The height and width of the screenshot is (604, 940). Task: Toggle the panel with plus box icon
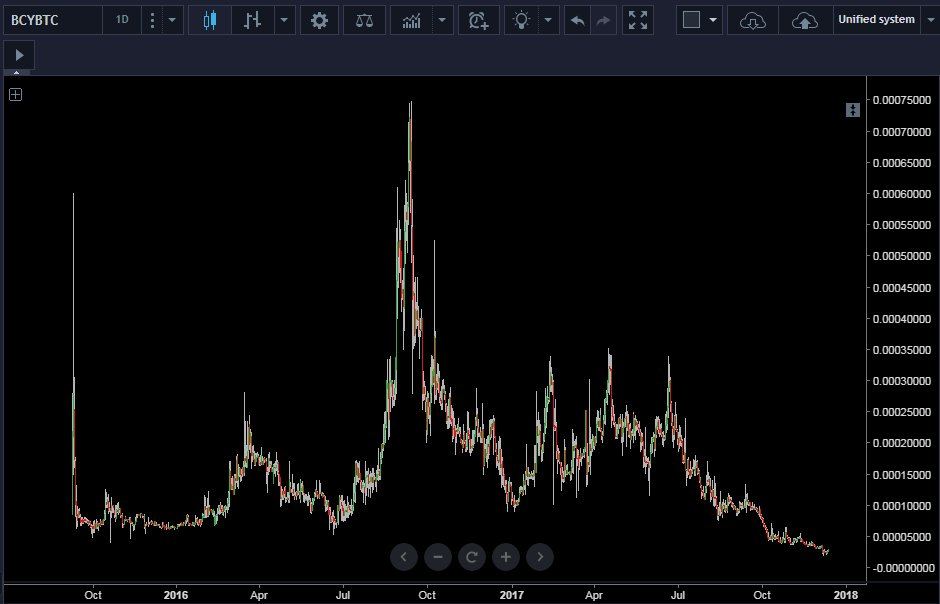[x=16, y=95]
